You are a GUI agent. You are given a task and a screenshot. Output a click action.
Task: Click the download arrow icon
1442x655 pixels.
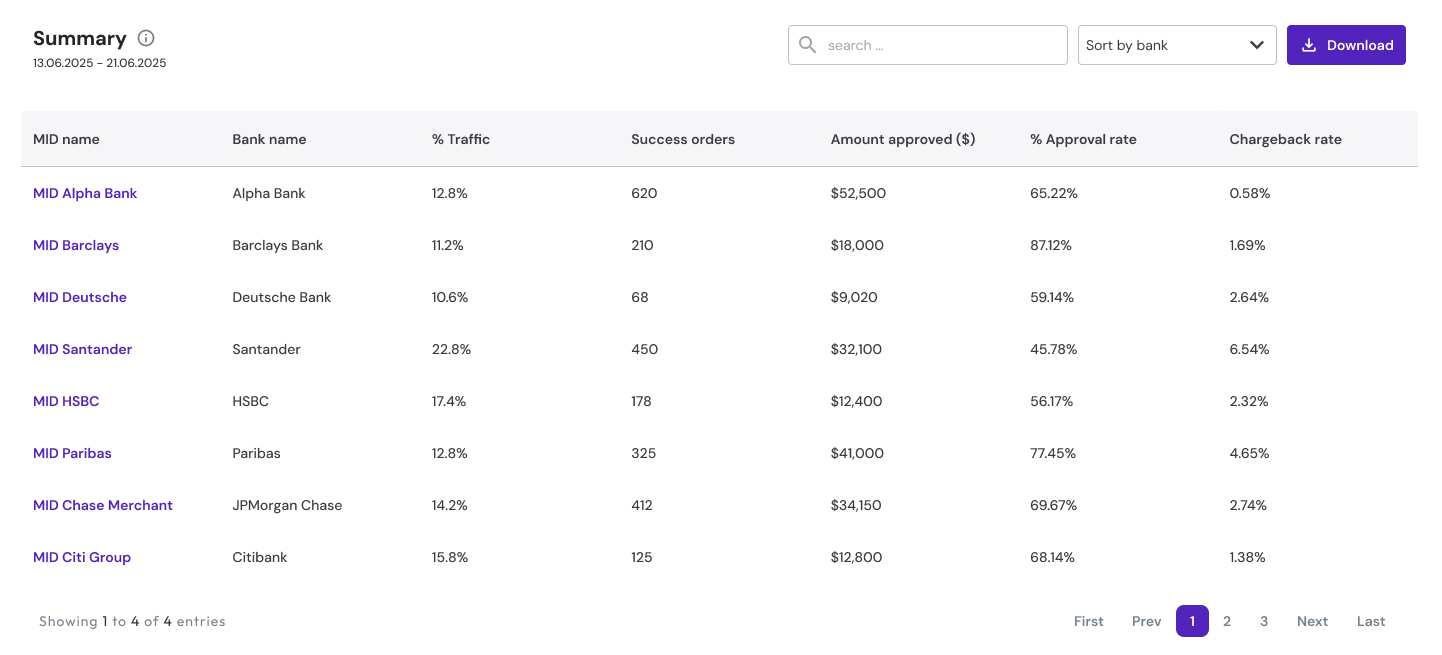coord(1309,45)
